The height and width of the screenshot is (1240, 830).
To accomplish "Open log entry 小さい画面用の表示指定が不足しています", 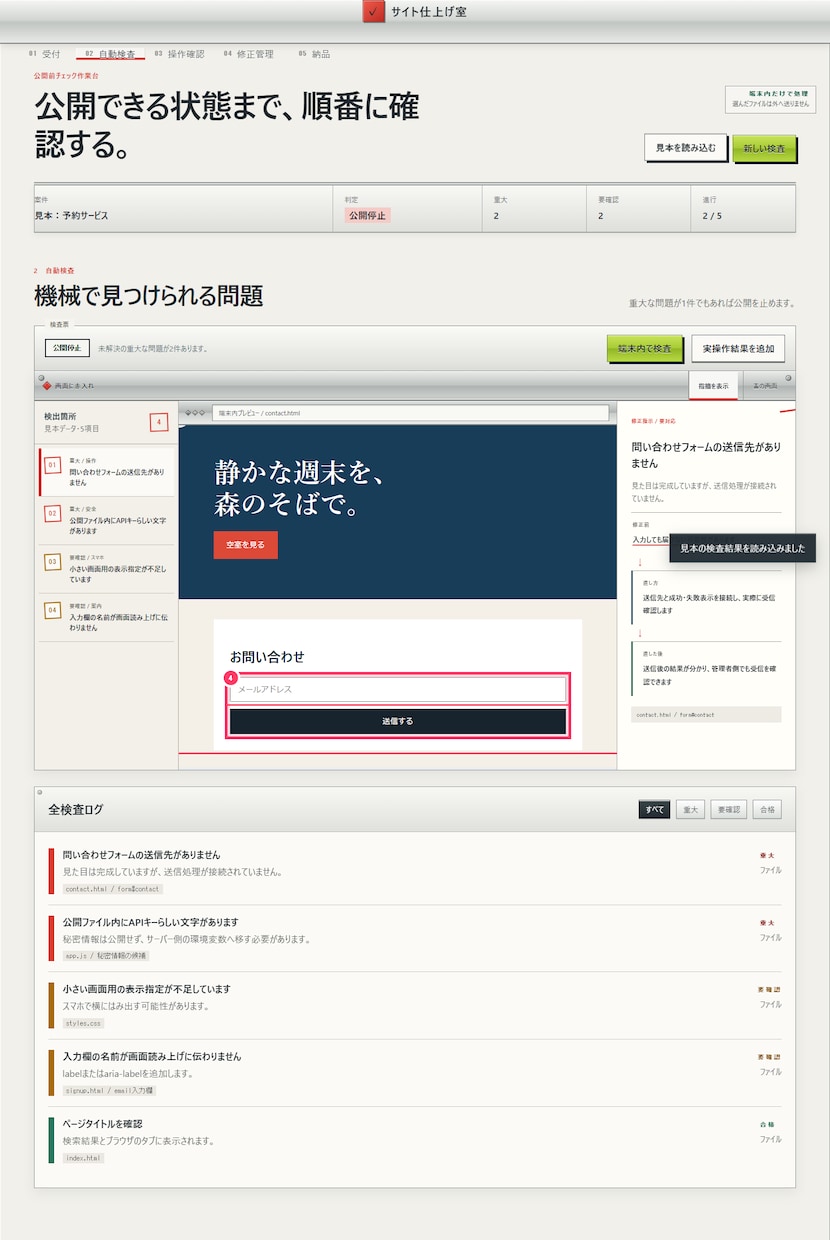I will click(415, 1005).
